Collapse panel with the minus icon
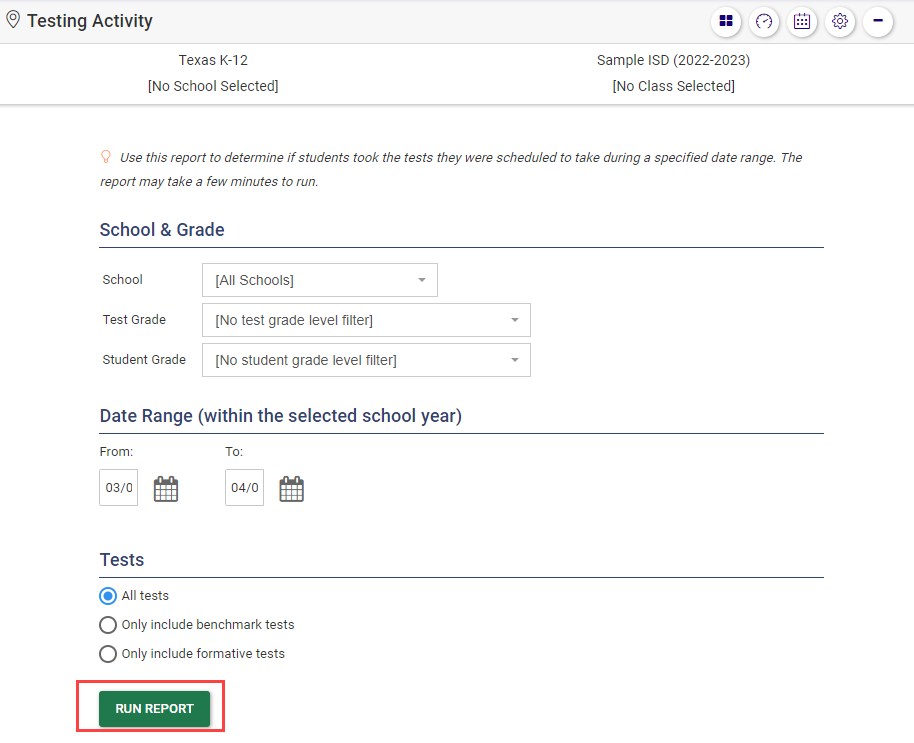 click(878, 22)
